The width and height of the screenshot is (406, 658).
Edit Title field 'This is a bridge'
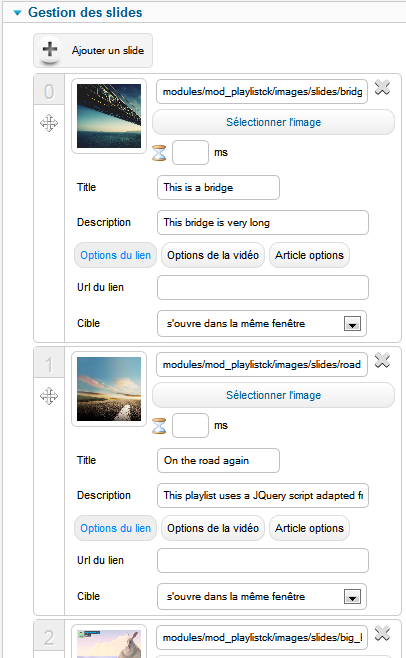pos(218,188)
